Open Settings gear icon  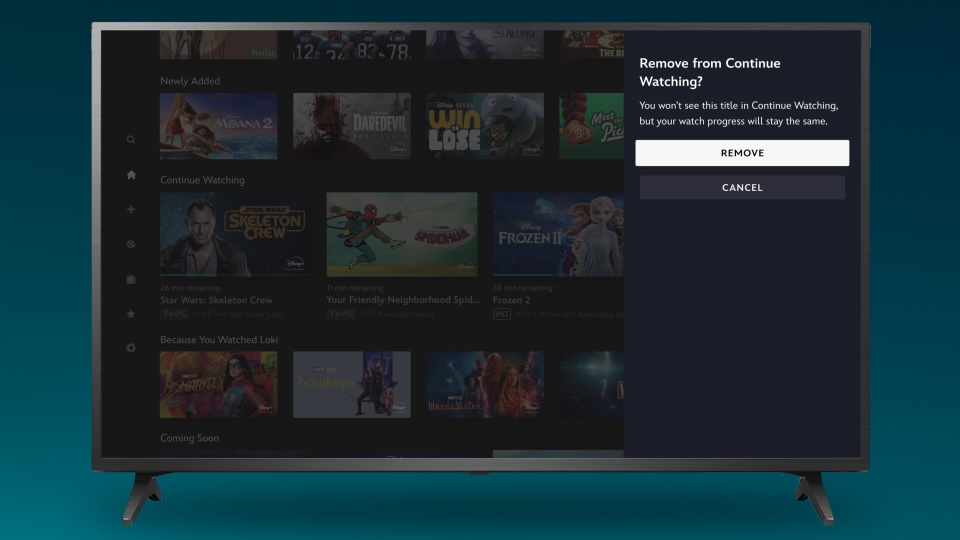coord(131,348)
